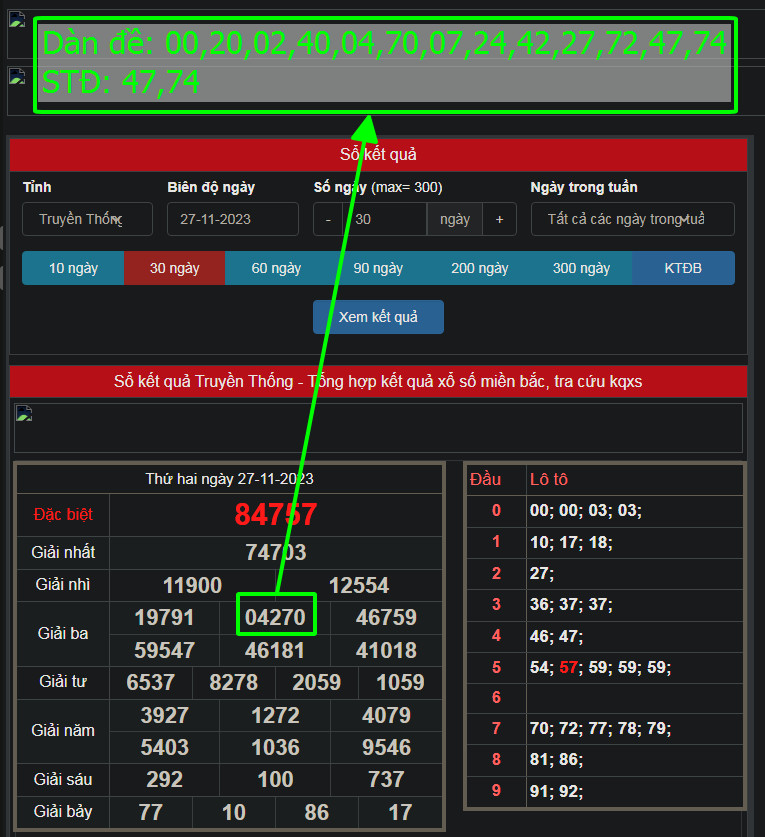Screen dimensions: 765x837
Task: Click the highlighted Giải ba number 04270
Action: [x=275, y=617]
